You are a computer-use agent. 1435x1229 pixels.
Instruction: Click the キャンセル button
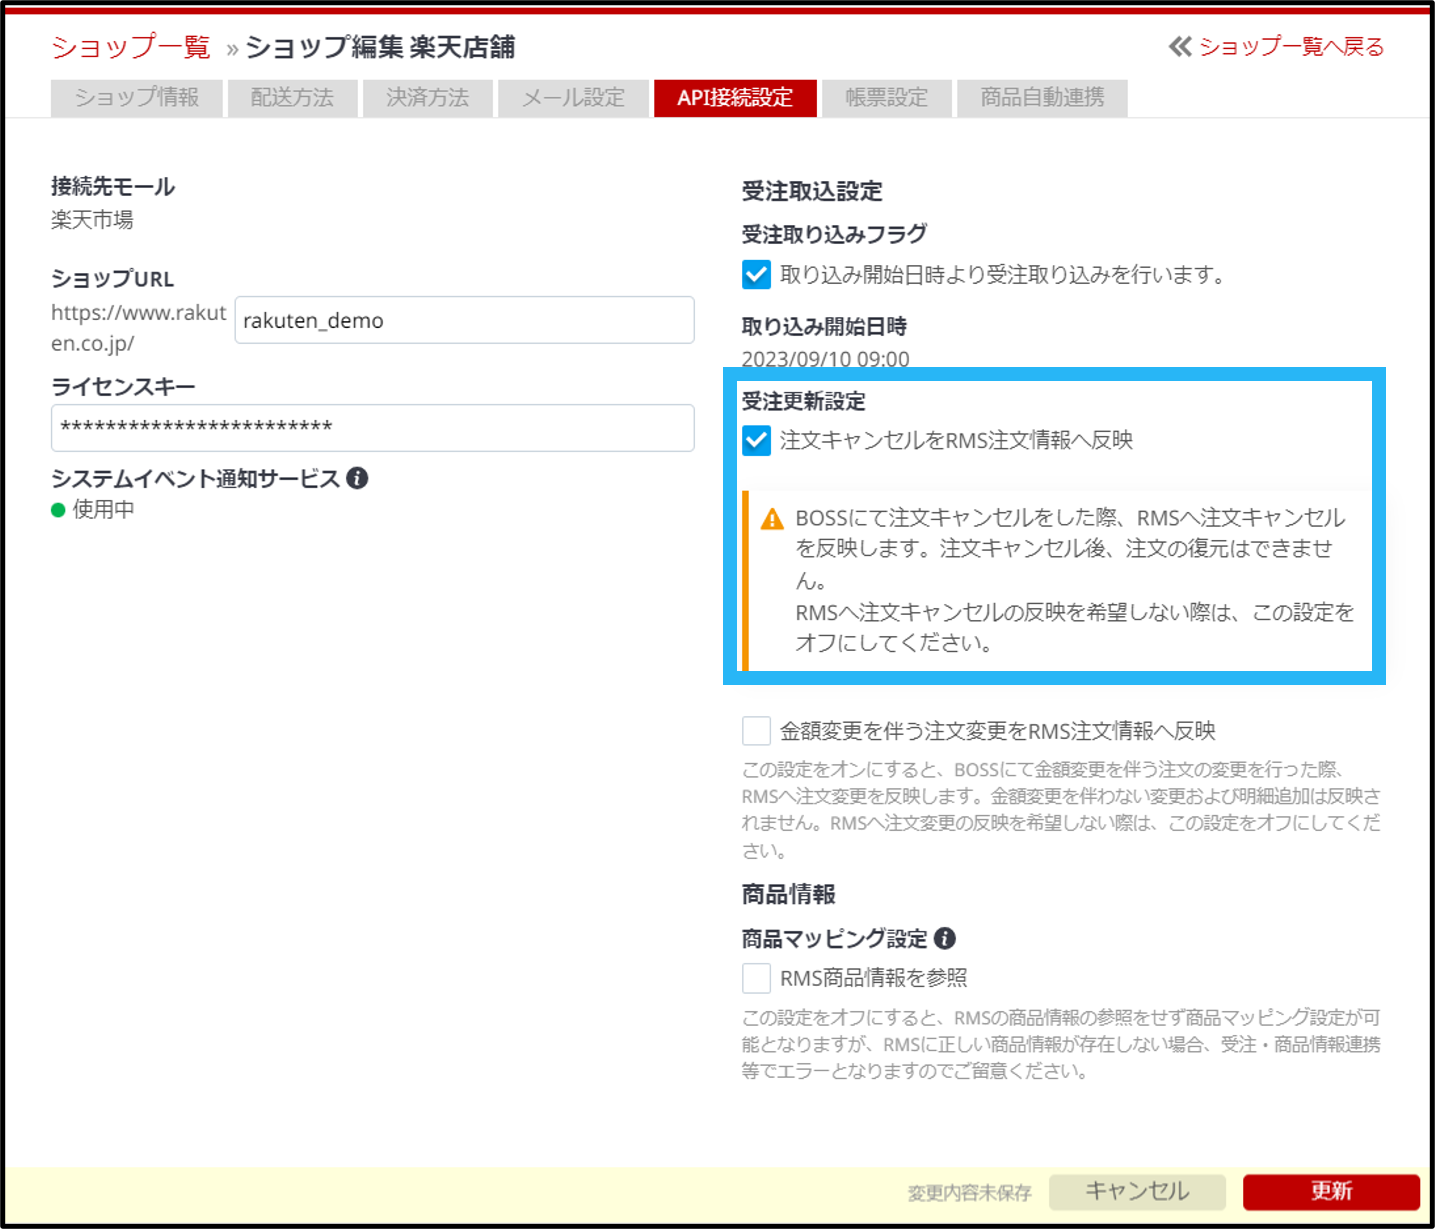(x=1137, y=1192)
